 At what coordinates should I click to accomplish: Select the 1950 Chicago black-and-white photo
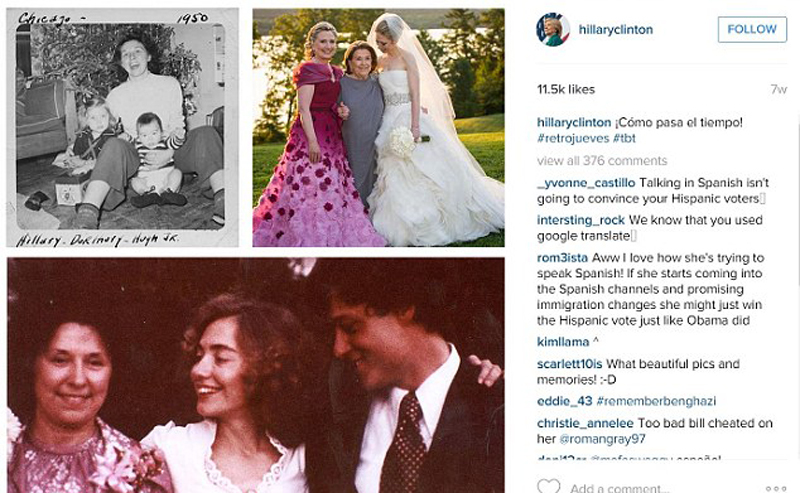(x=122, y=128)
